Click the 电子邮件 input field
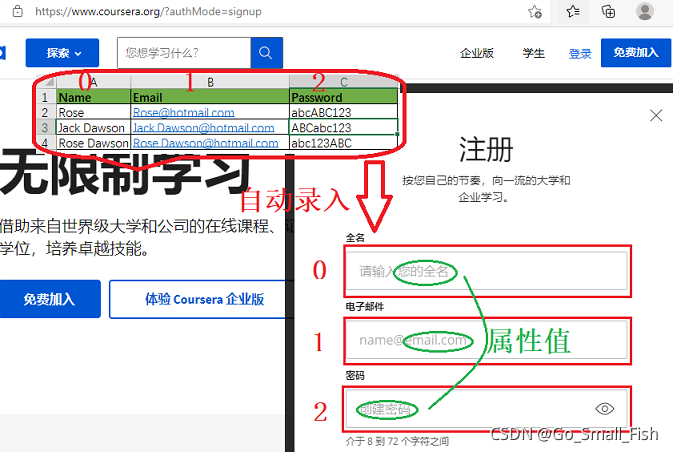This screenshot has height=452, width=673. click(487, 340)
